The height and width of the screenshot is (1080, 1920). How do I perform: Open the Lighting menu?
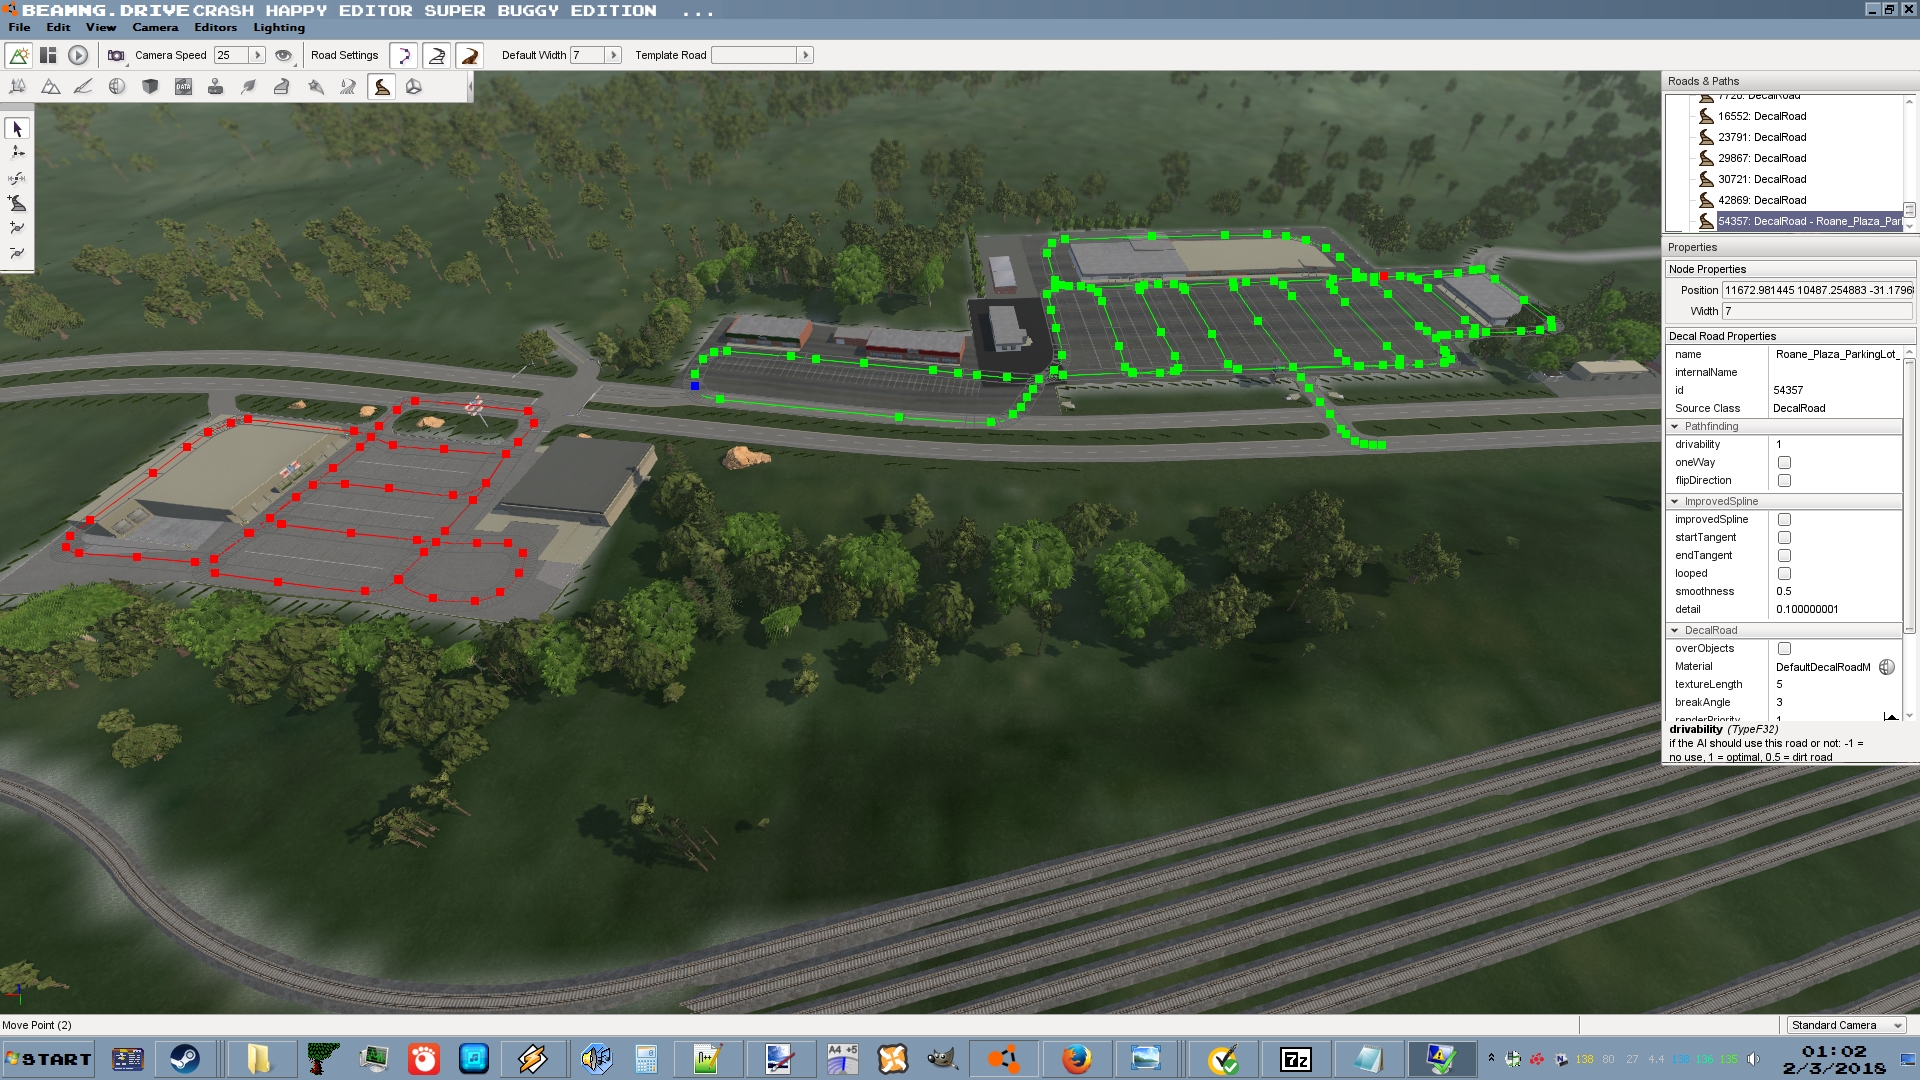(x=279, y=27)
